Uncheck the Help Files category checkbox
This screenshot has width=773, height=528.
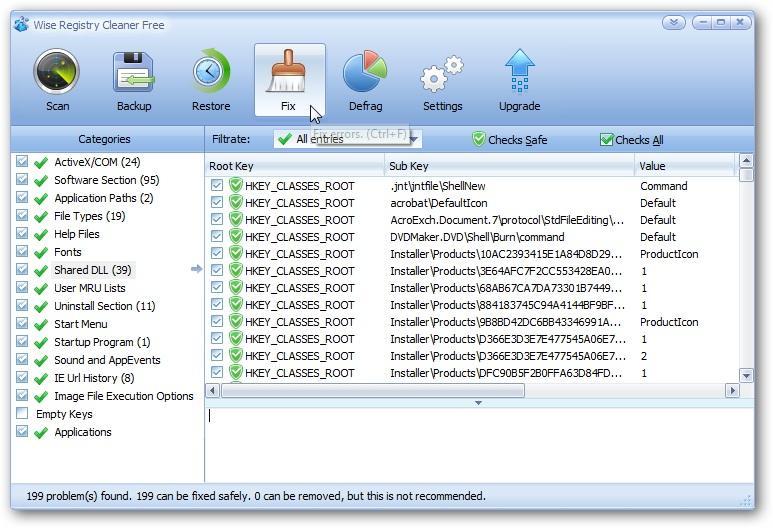click(x=22, y=233)
